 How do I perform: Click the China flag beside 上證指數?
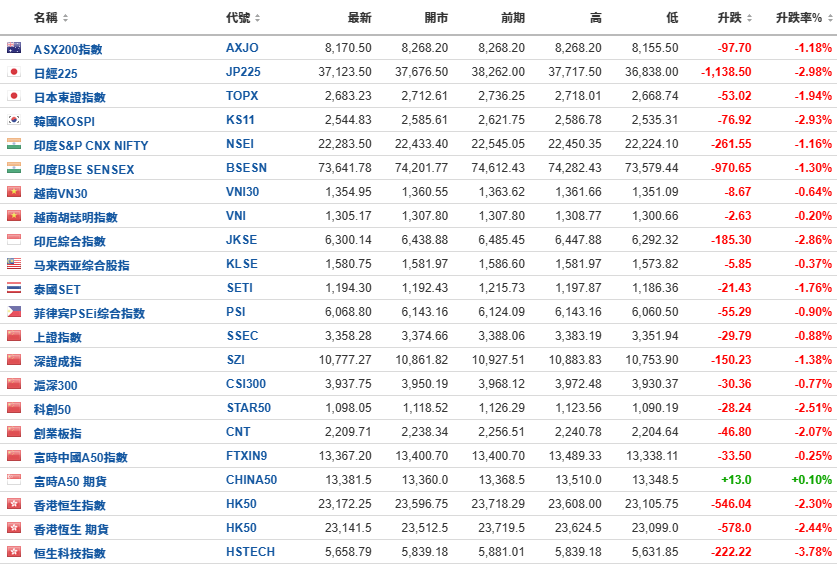pyautogui.click(x=14, y=336)
